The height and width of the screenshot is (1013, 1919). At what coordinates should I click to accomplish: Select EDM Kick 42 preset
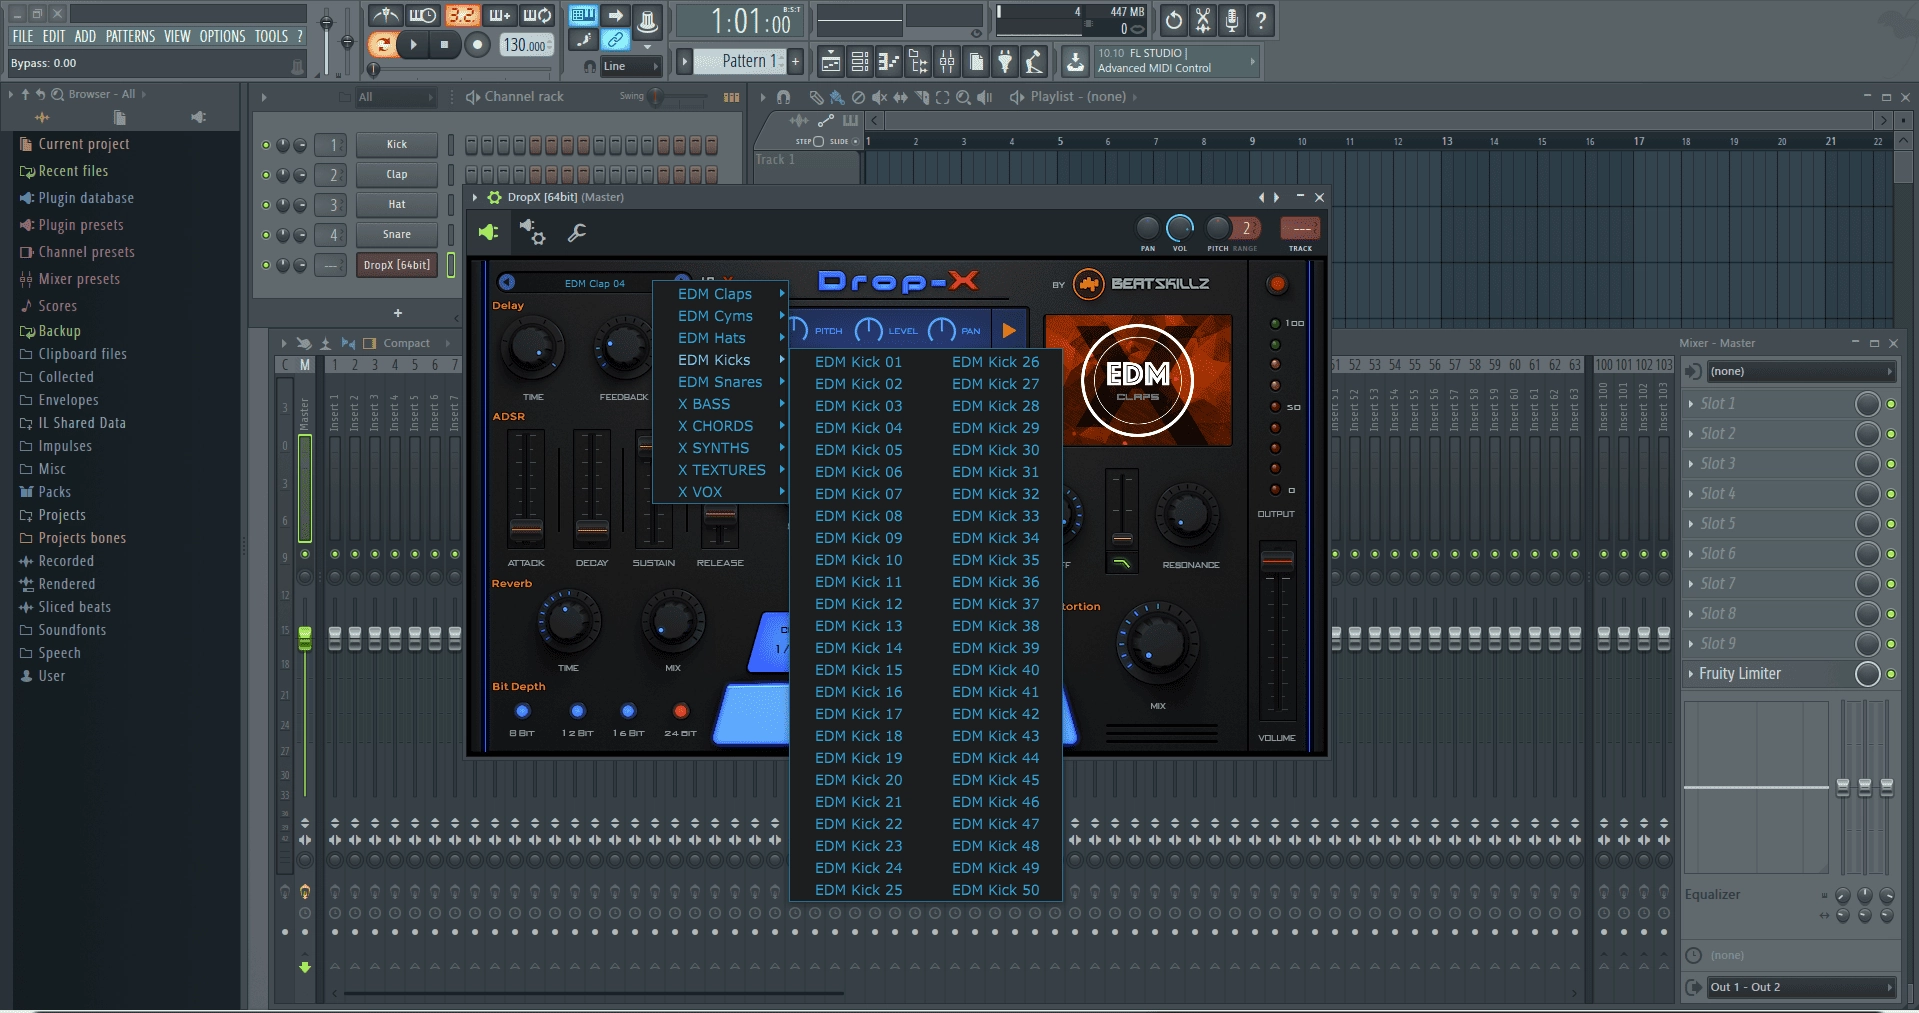[x=995, y=714]
